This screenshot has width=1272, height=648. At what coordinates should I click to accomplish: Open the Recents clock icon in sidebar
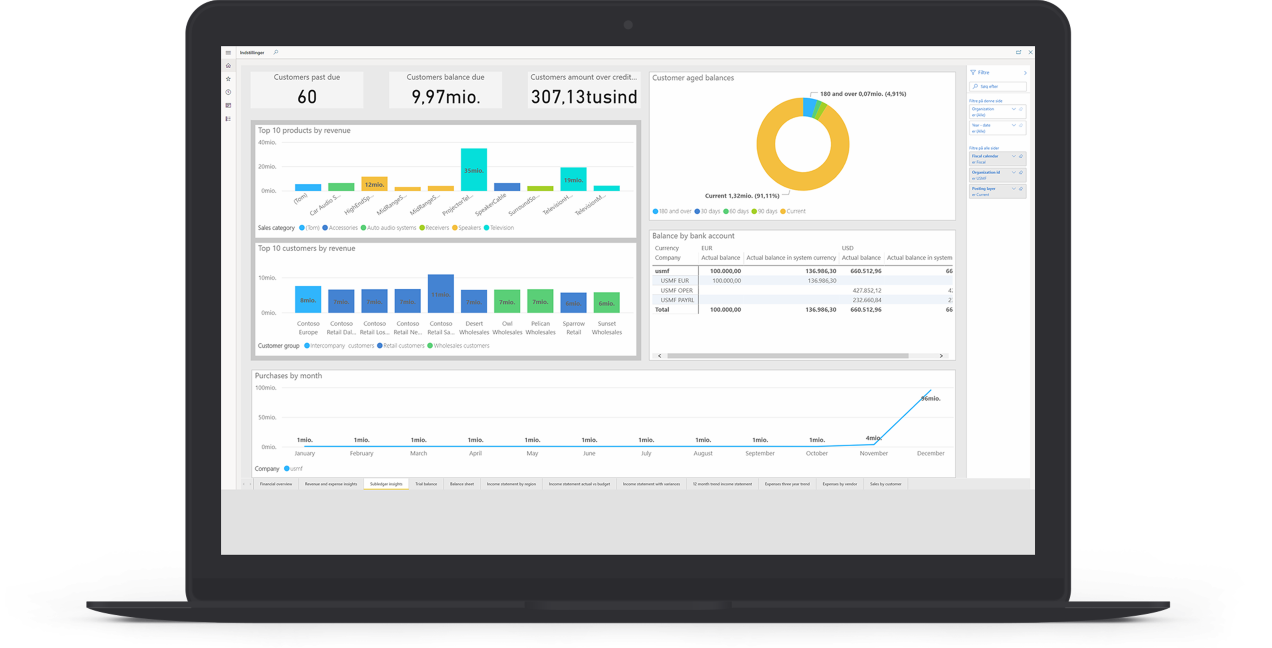(x=228, y=91)
